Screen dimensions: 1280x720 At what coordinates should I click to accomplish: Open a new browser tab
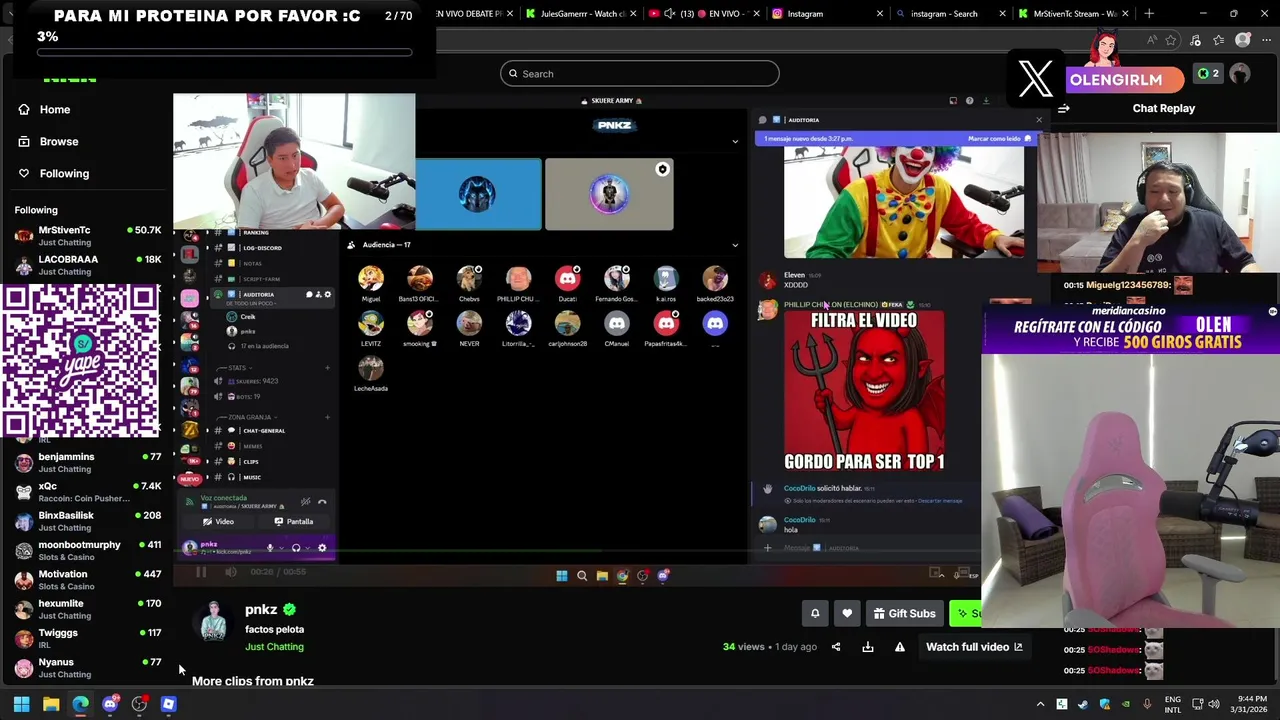[1149, 14]
